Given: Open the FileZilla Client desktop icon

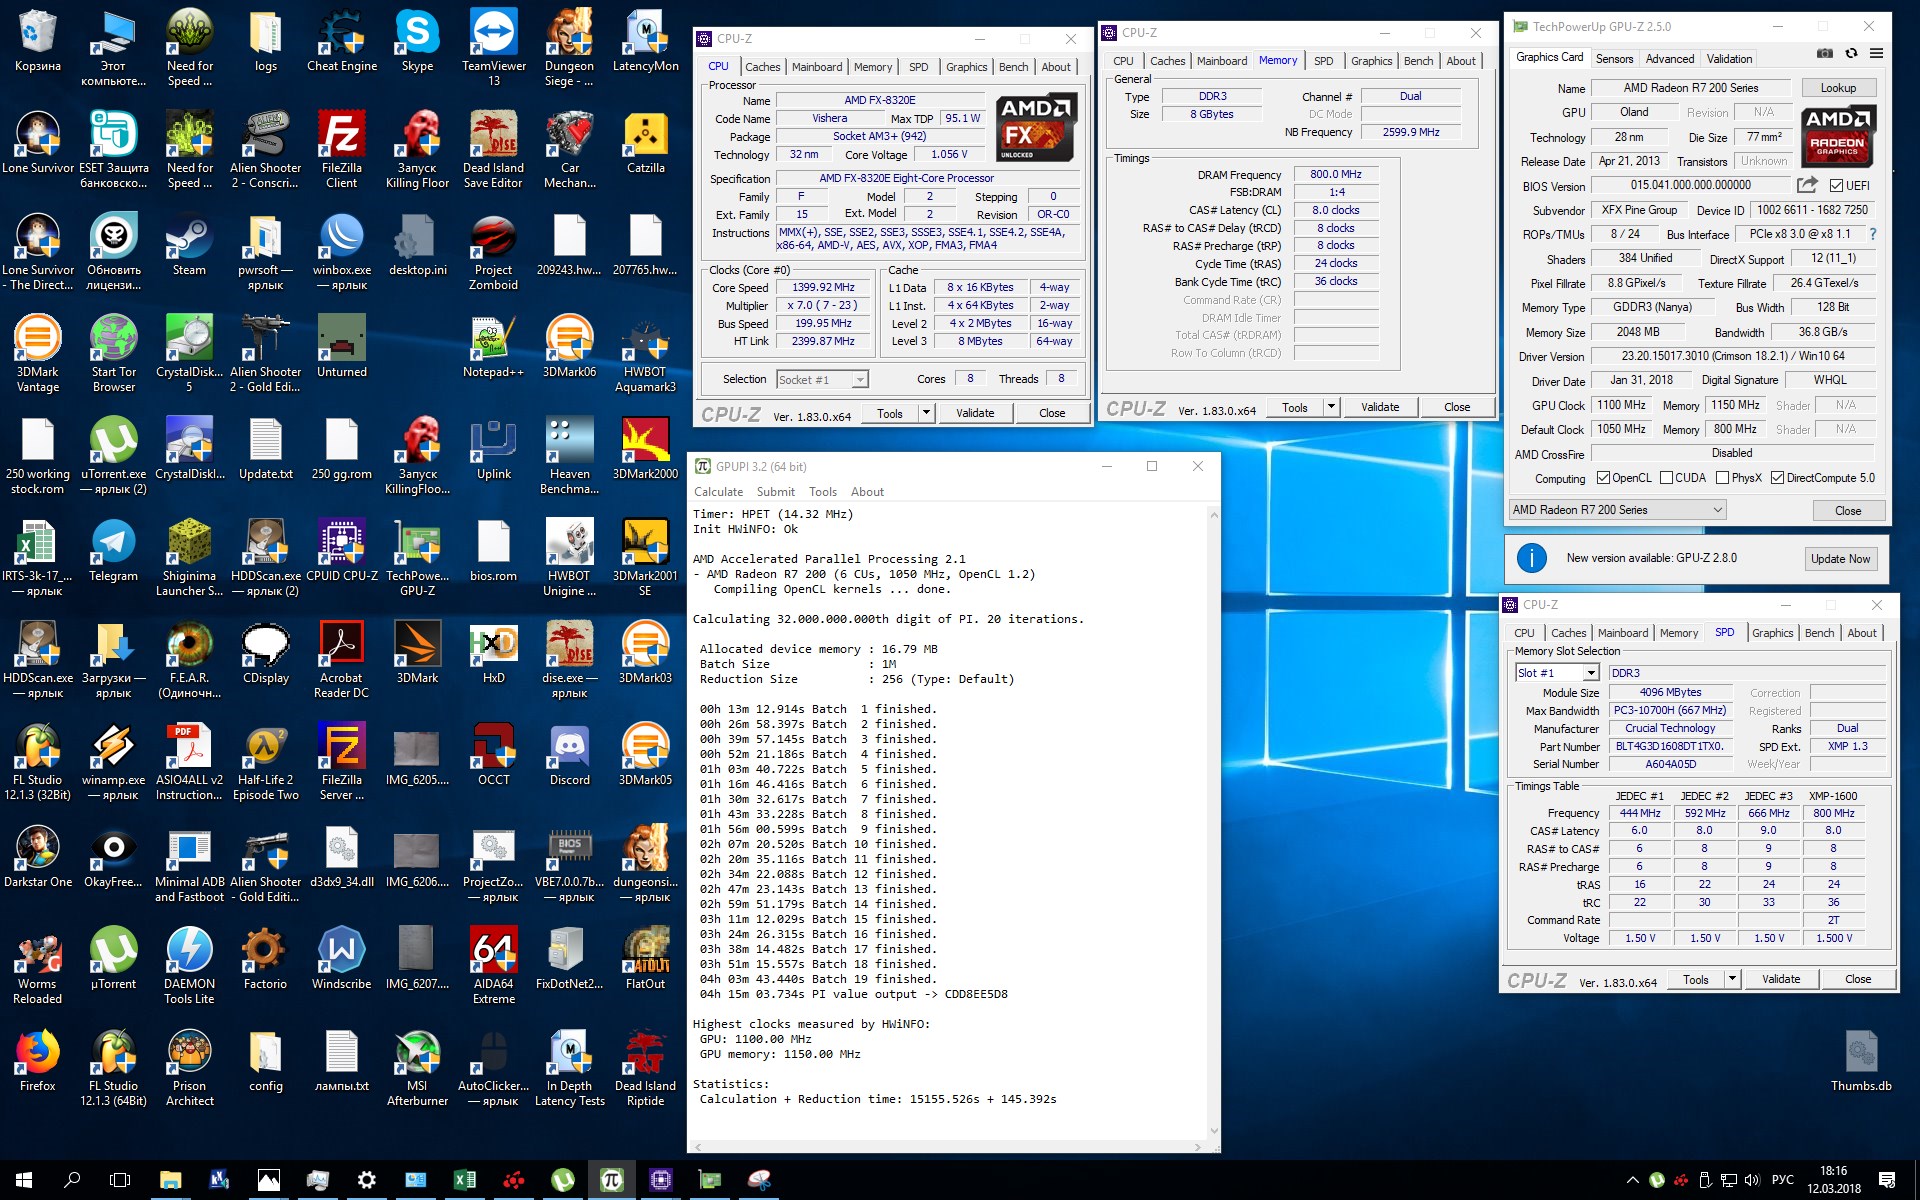Looking at the screenshot, I should coord(342,150).
